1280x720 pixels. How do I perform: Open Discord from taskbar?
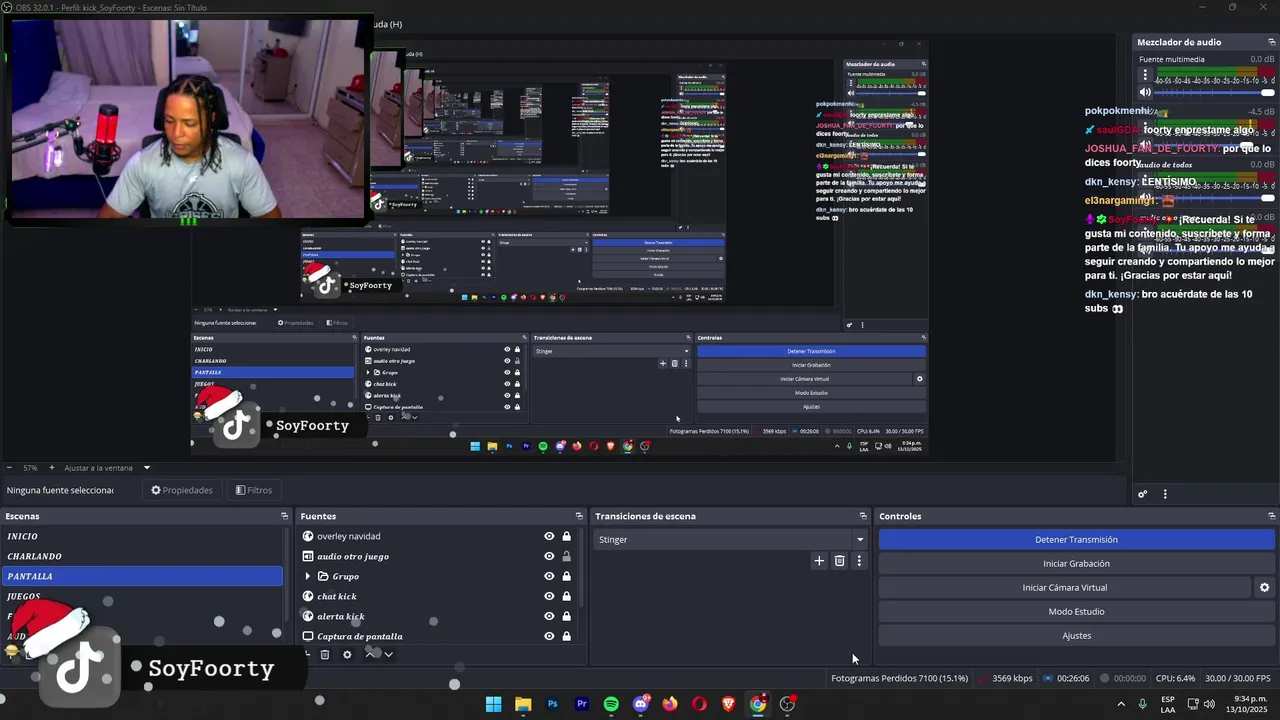coord(641,704)
